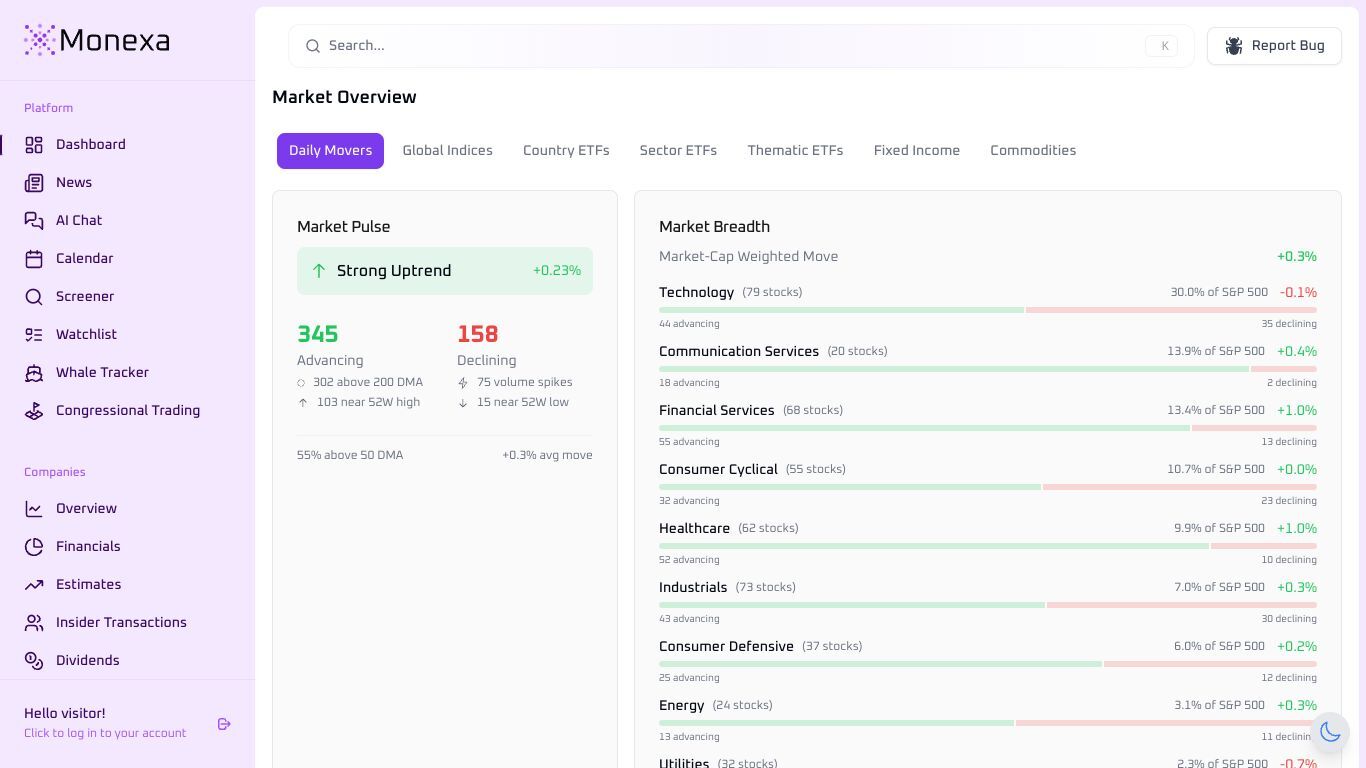Image resolution: width=1366 pixels, height=768 pixels.
Task: Click the News newspaper icon
Action: click(x=34, y=183)
